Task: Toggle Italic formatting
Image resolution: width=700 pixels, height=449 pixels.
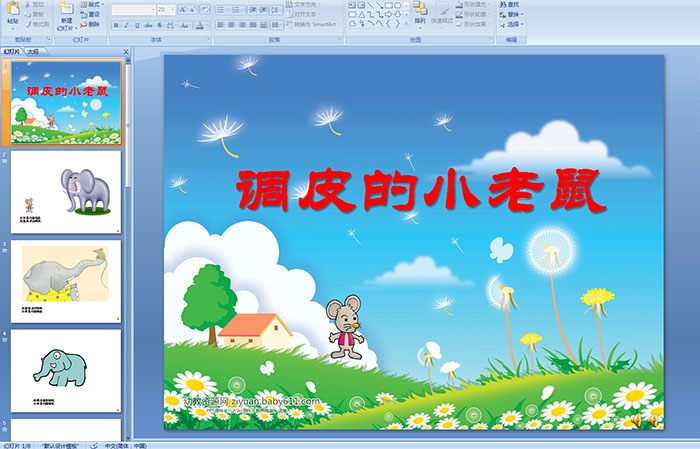Action: tap(126, 25)
